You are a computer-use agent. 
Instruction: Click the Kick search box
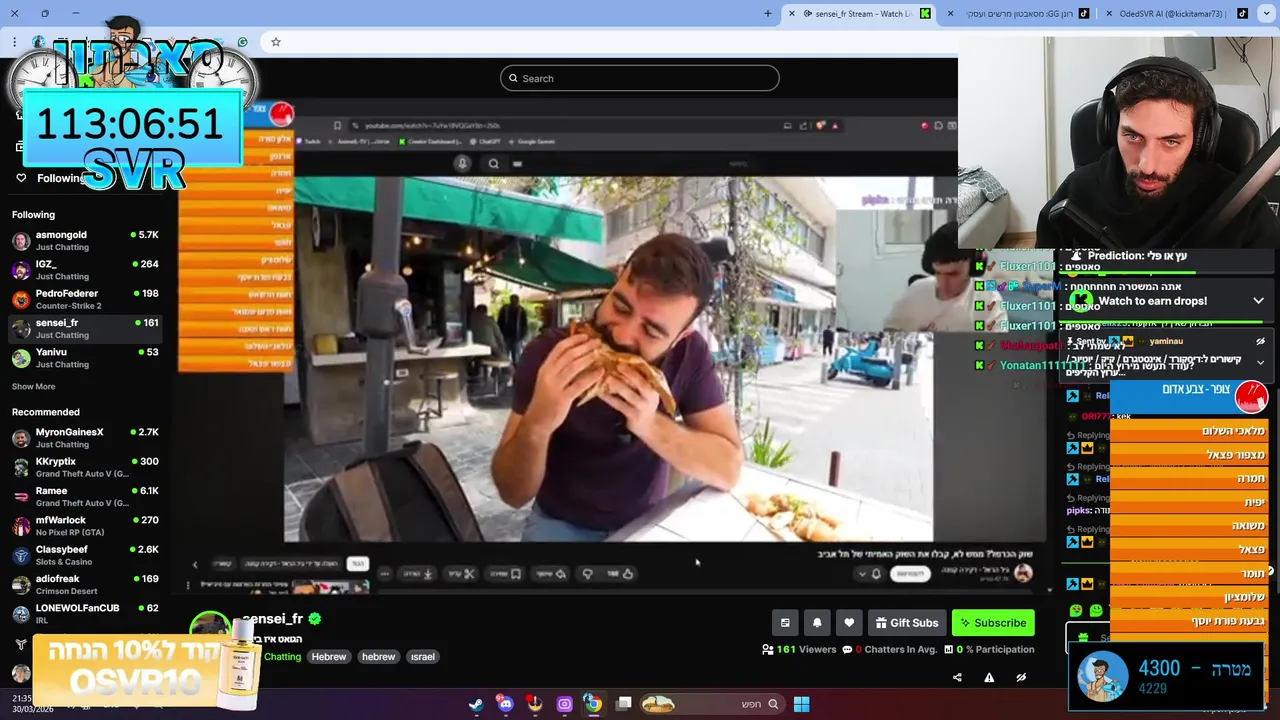(639, 78)
